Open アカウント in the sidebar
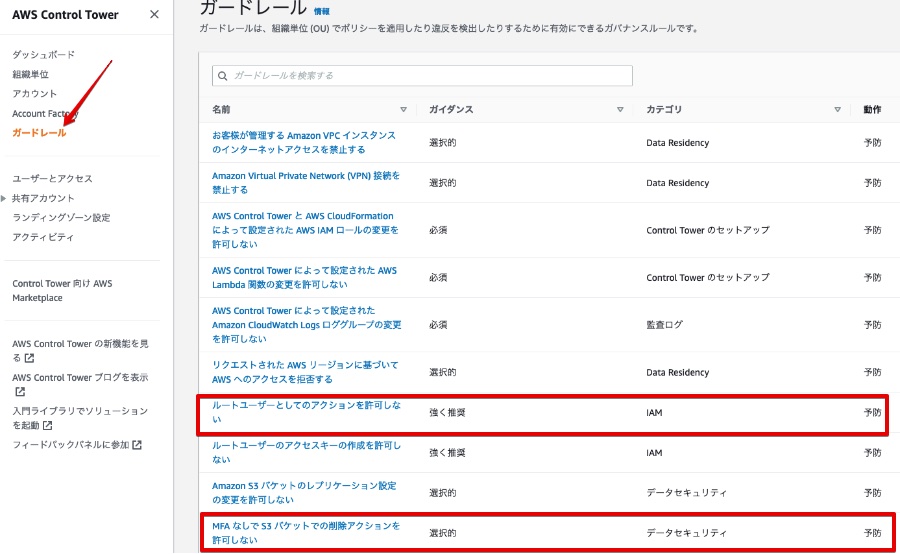 tap(34, 94)
